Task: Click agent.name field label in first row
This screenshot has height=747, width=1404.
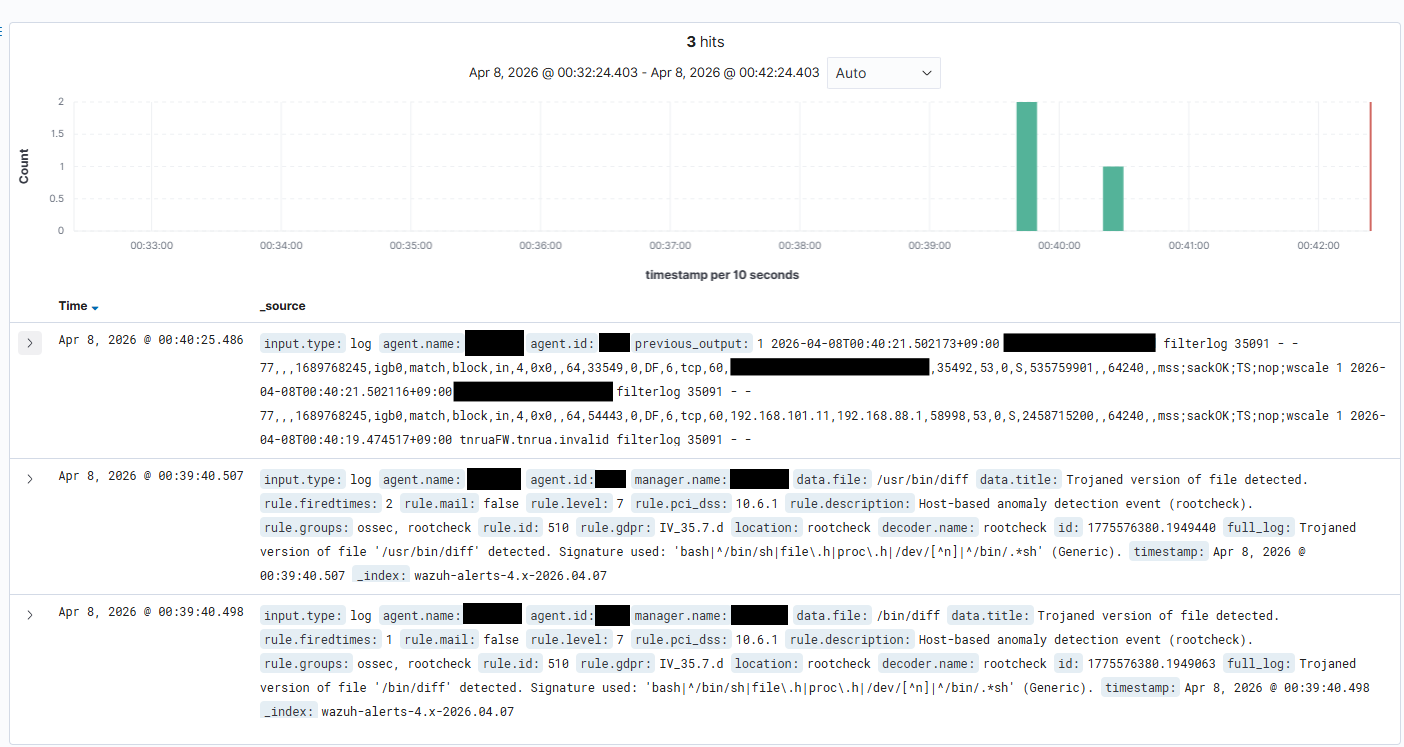Action: pos(420,343)
